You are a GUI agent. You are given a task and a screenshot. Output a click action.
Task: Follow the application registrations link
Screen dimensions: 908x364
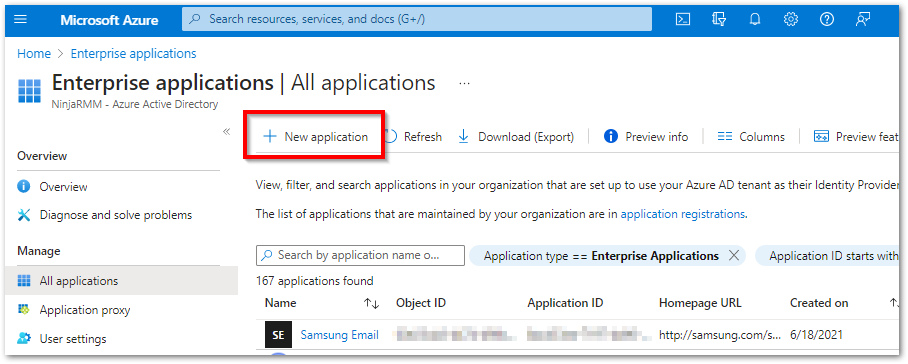coord(683,214)
